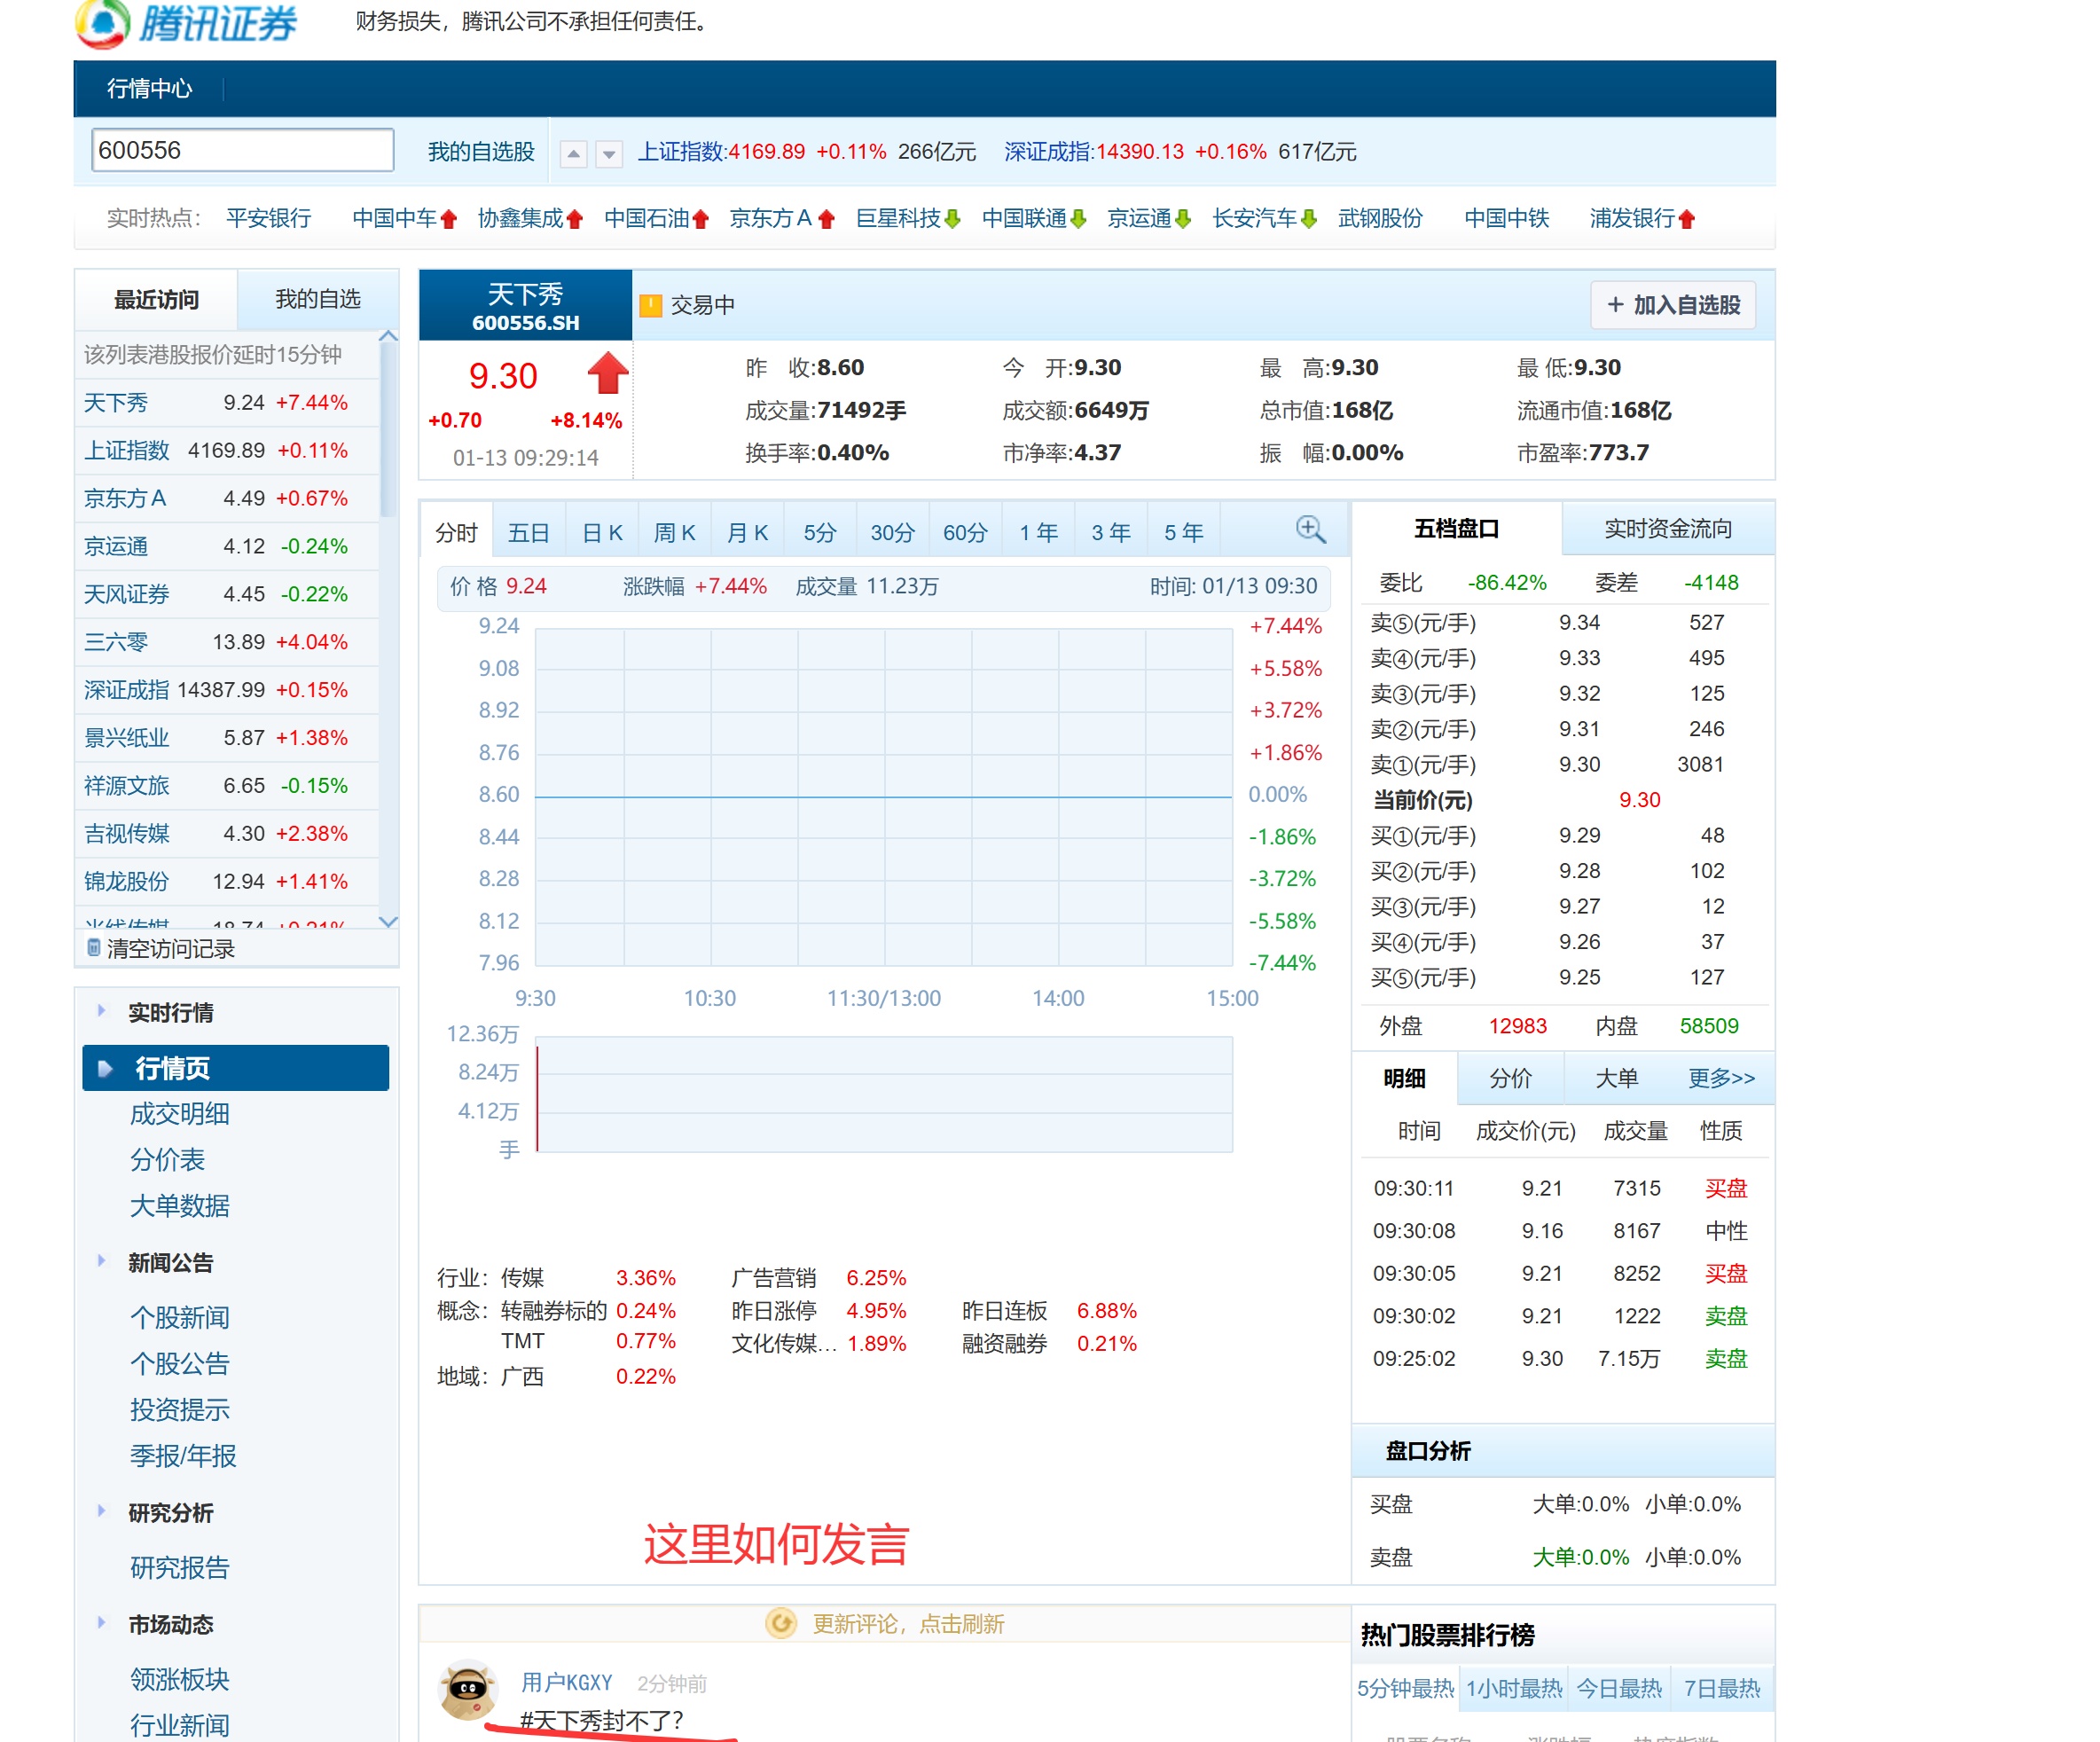The width and height of the screenshot is (2100, 1742).
Task: Click the stock code search field
Action: tap(242, 151)
